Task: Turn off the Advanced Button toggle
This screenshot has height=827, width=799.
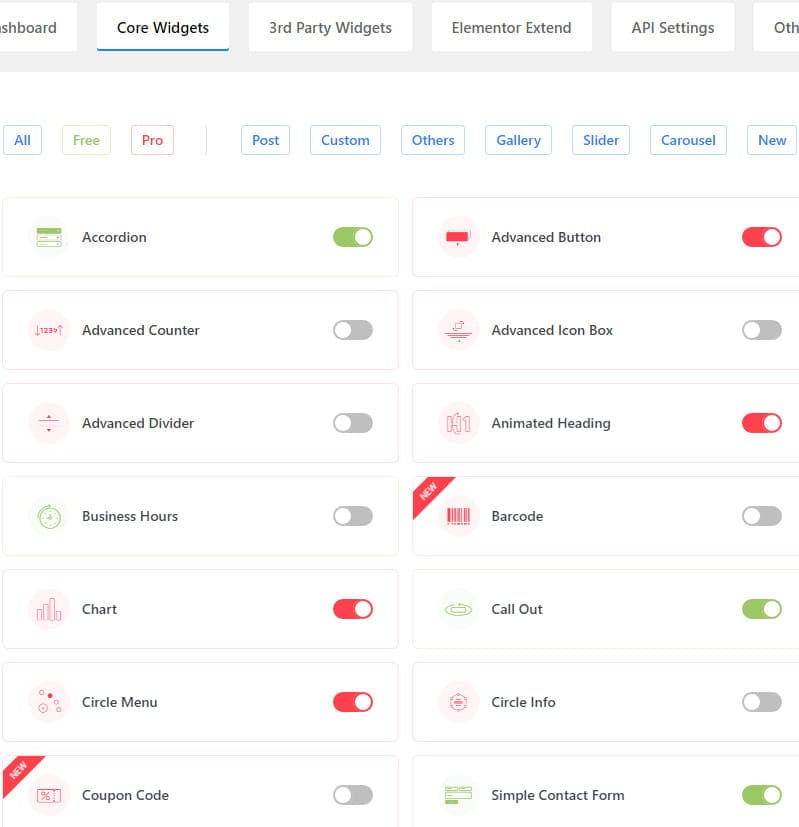Action: 762,237
